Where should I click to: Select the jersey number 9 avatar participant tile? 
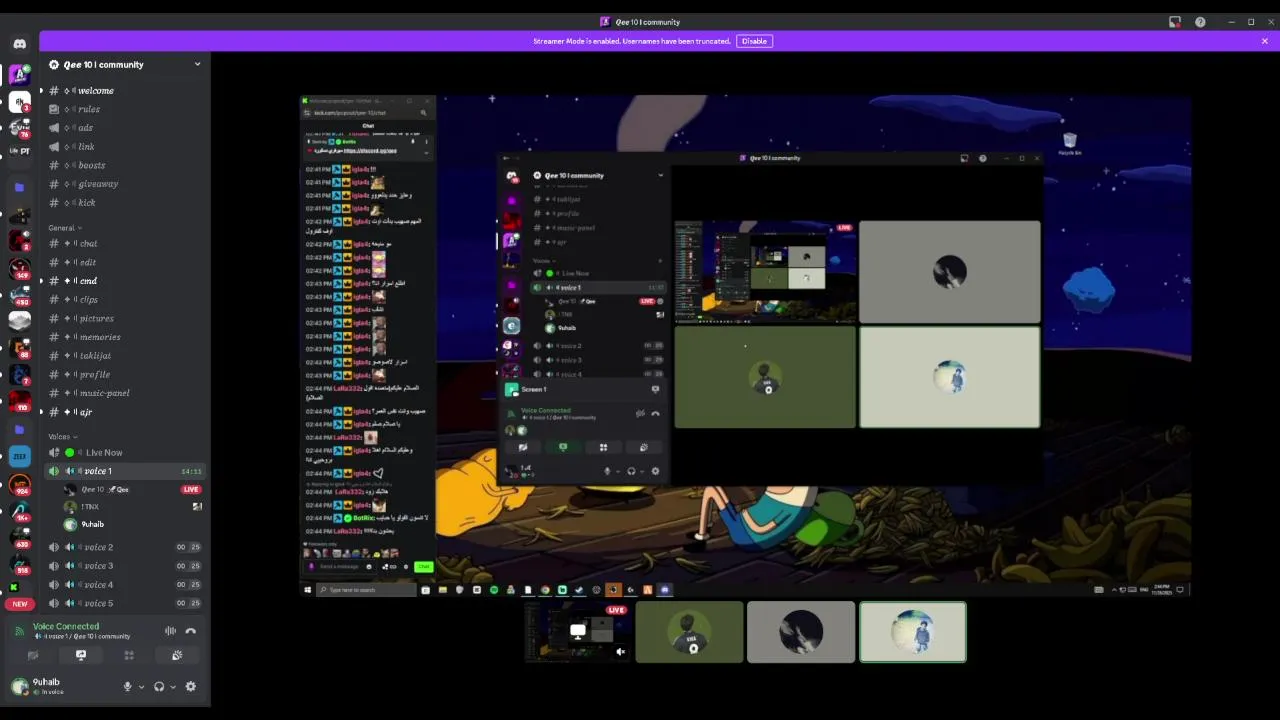[x=690, y=632]
